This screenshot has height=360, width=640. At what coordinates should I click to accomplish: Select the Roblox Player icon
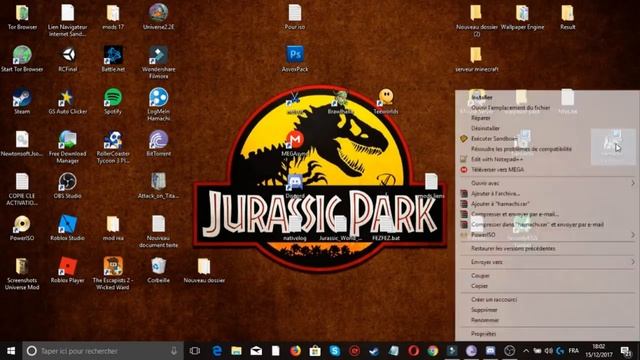click(68, 270)
